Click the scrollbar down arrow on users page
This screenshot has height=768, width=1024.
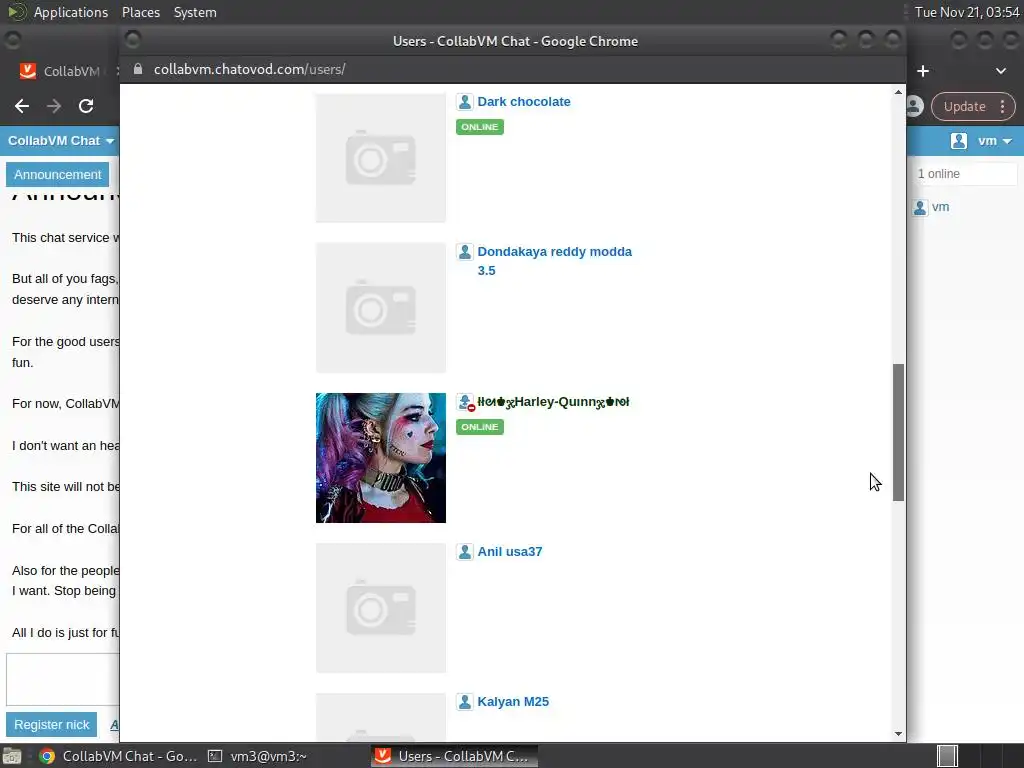tap(898, 734)
